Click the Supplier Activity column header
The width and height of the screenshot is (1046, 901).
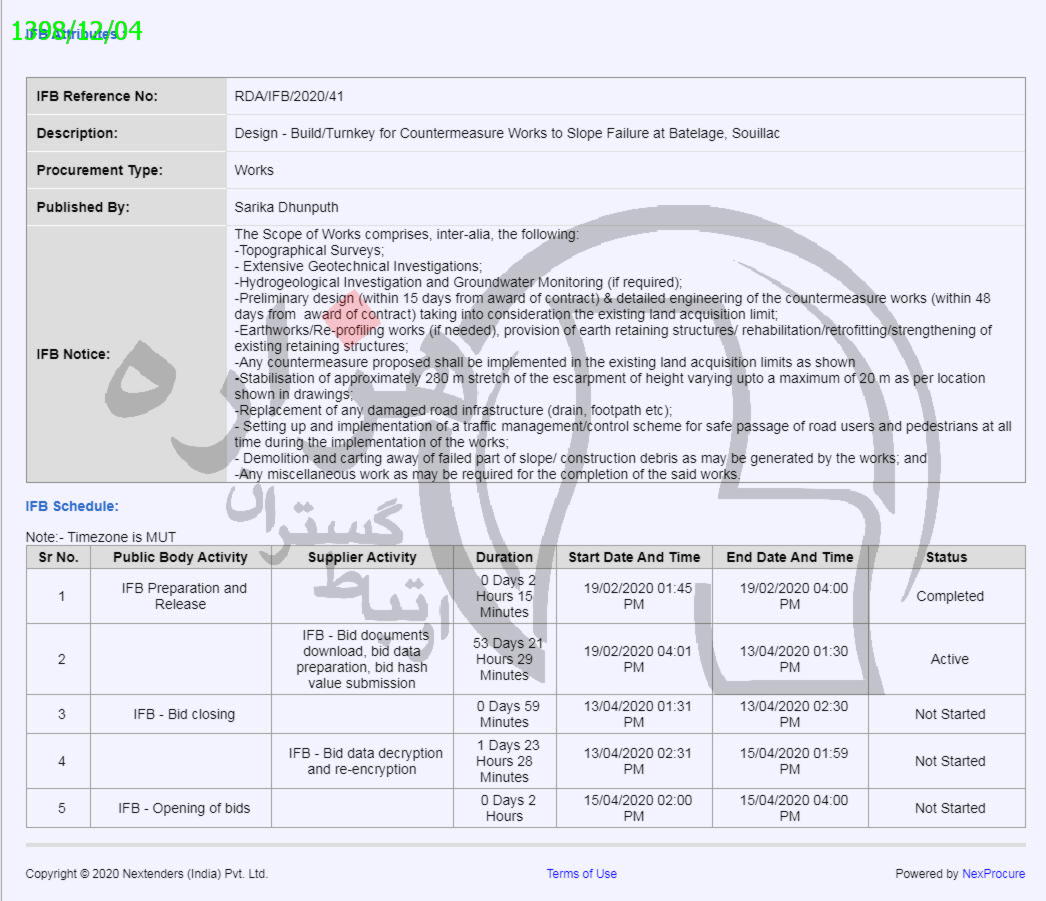point(362,557)
